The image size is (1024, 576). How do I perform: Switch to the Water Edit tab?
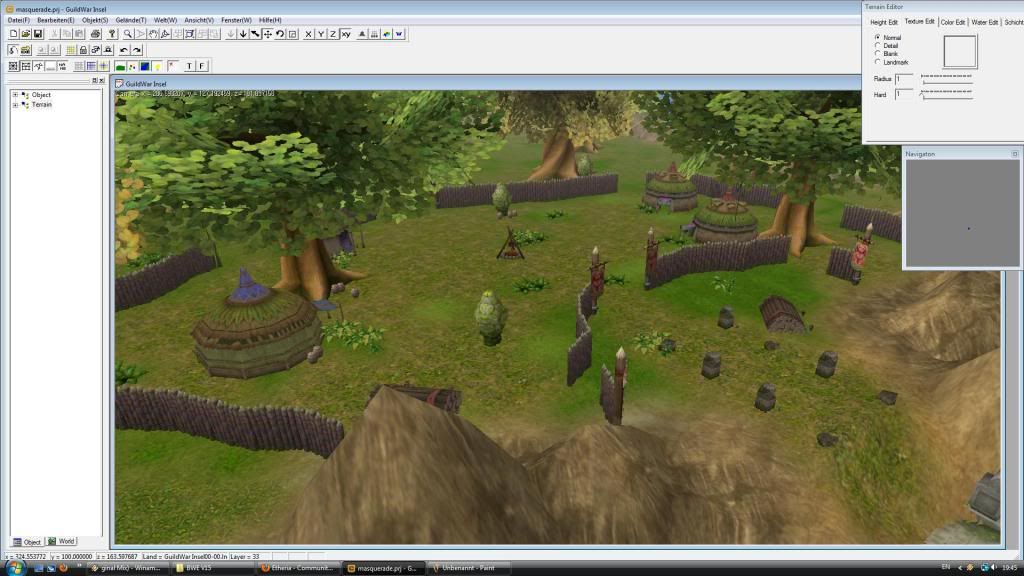coord(984,22)
